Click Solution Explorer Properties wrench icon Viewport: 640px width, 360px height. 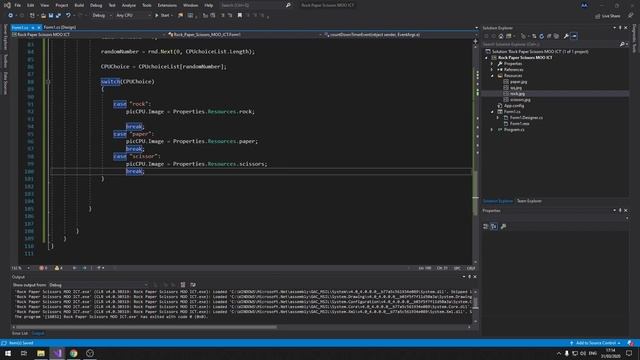566,36
